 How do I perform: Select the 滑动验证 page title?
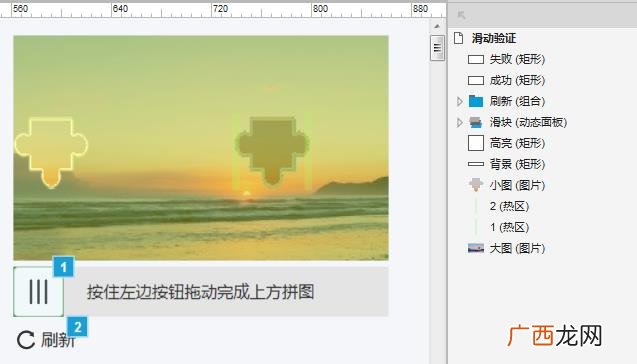click(494, 38)
